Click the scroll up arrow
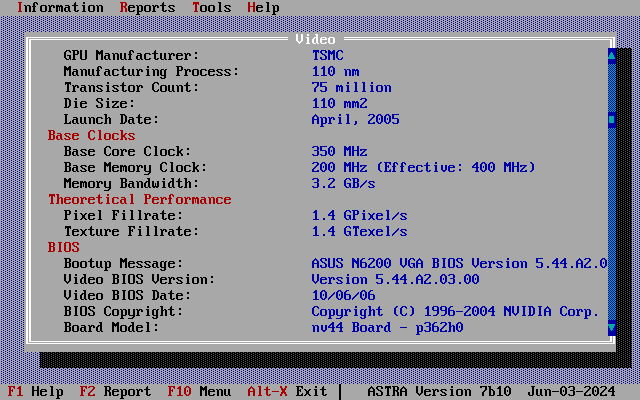 (x=611, y=56)
